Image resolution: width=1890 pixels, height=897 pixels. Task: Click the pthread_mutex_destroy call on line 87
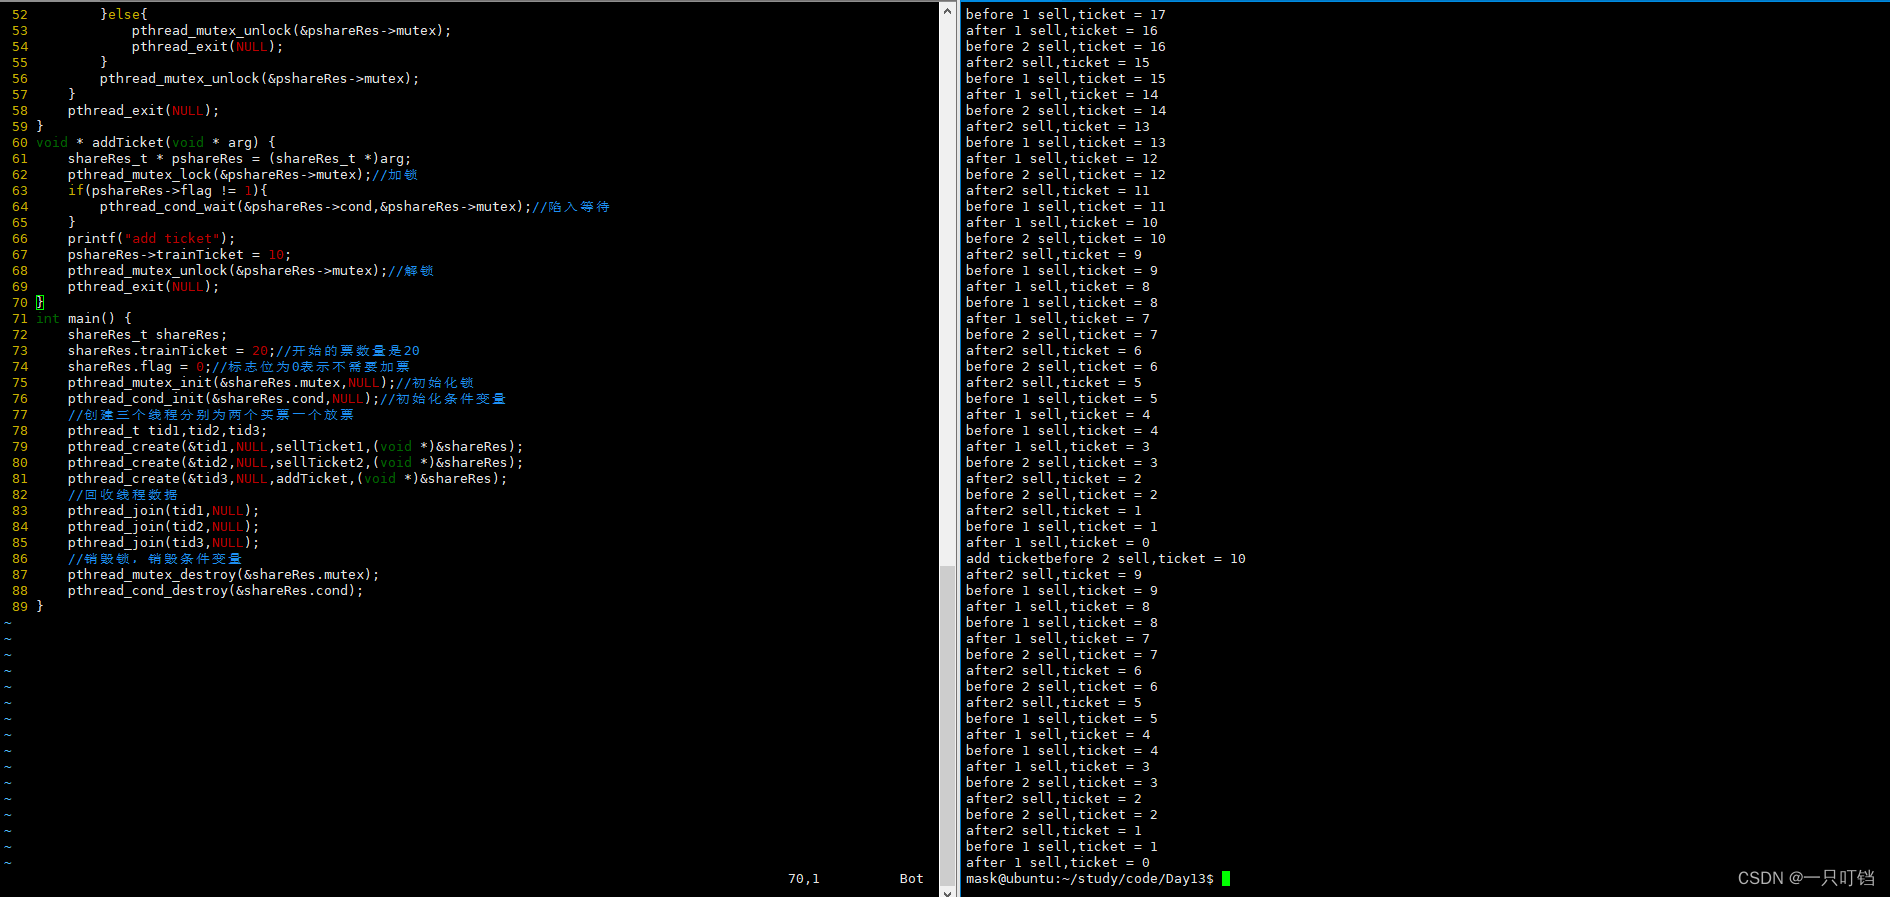click(223, 575)
